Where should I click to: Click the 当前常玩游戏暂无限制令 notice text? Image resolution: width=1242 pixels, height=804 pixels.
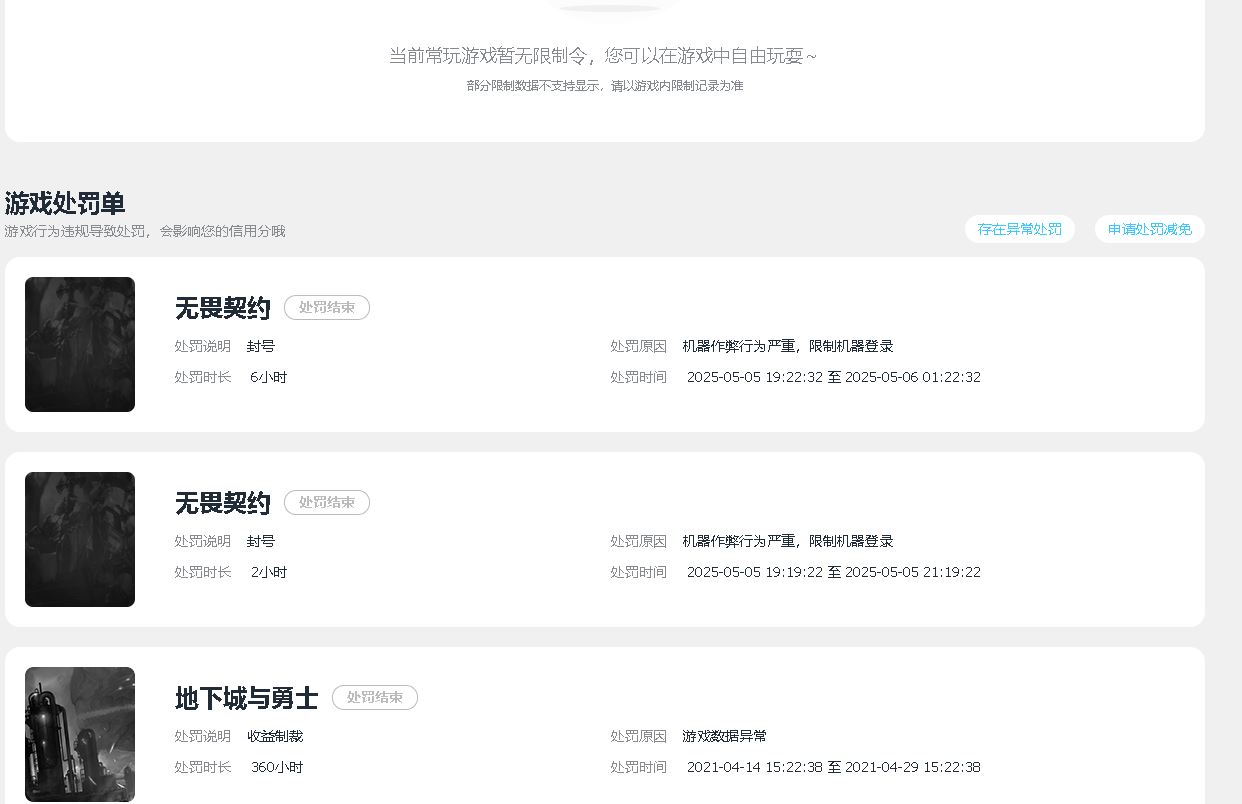pyautogui.click(x=602, y=56)
